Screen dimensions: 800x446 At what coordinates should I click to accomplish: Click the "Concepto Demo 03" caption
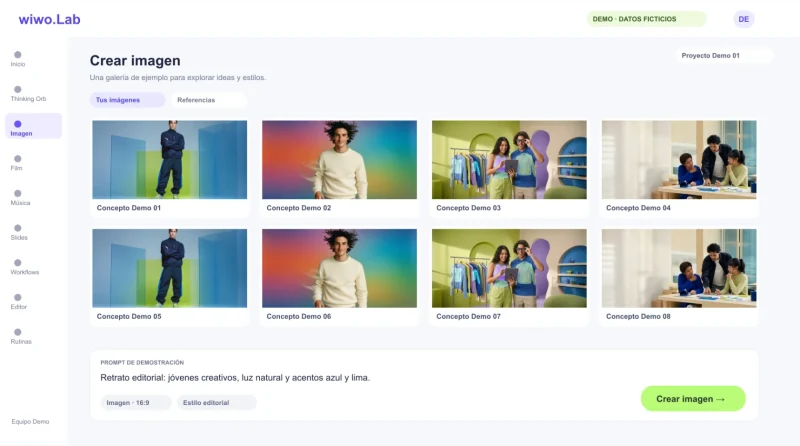point(468,208)
